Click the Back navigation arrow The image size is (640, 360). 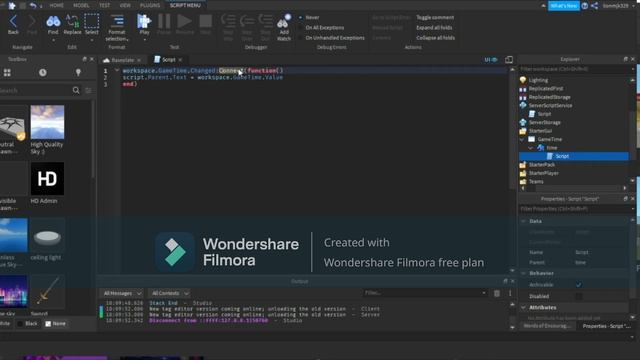(13, 21)
